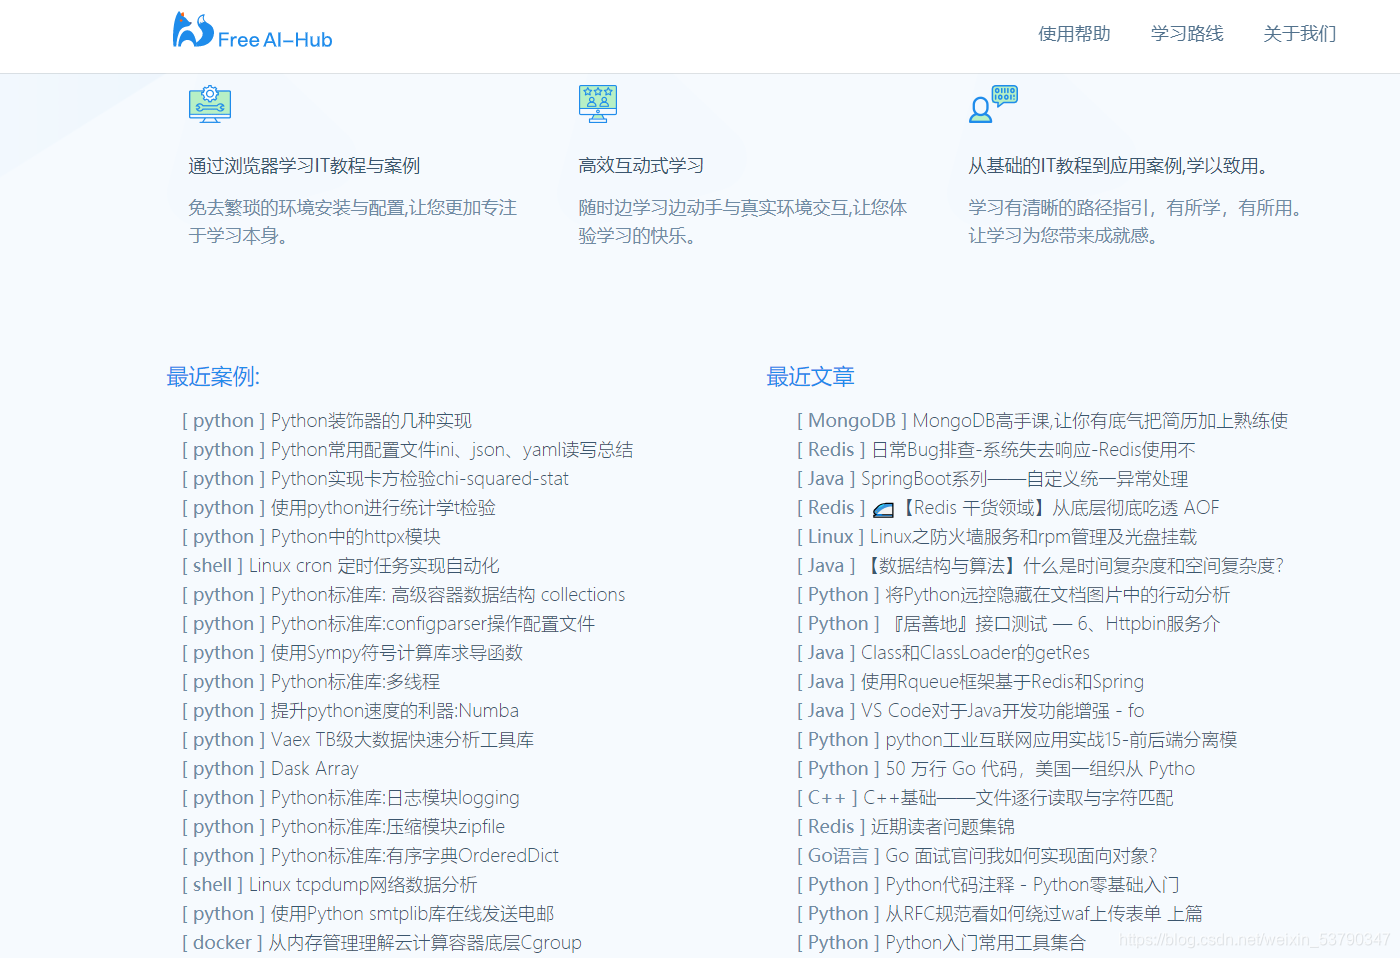Click the gear monitor icon above 通过浏览器学习IT教程与案例
Viewport: 1400px width, 958px height.
point(209,104)
